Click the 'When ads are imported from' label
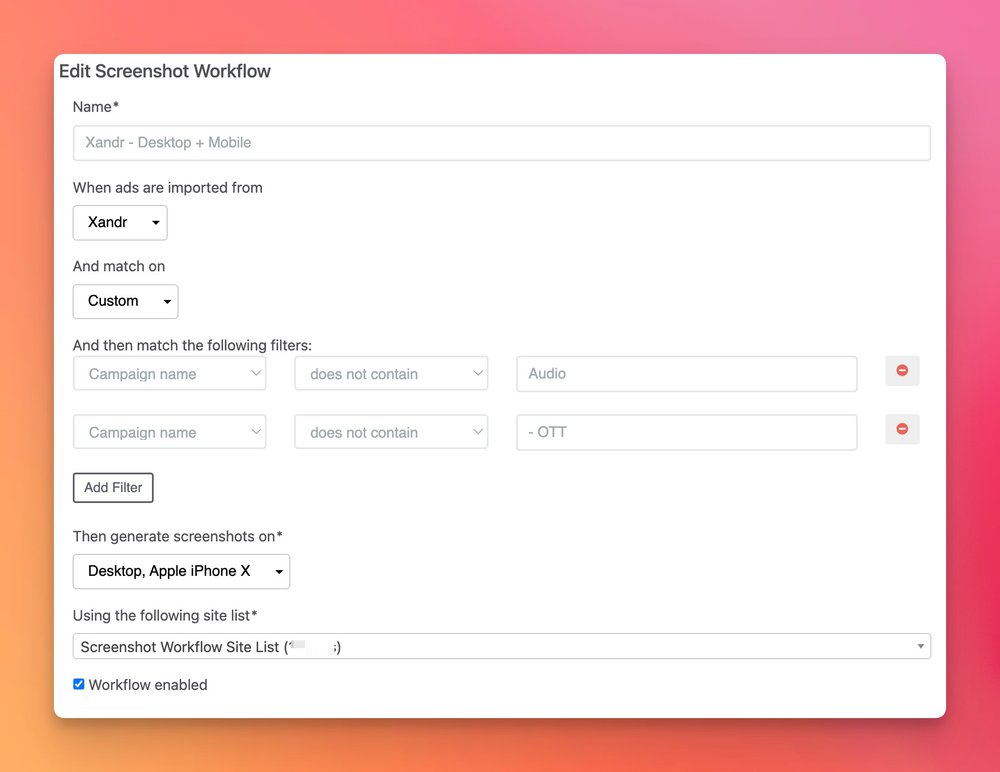The width and height of the screenshot is (1000, 772). coord(168,188)
